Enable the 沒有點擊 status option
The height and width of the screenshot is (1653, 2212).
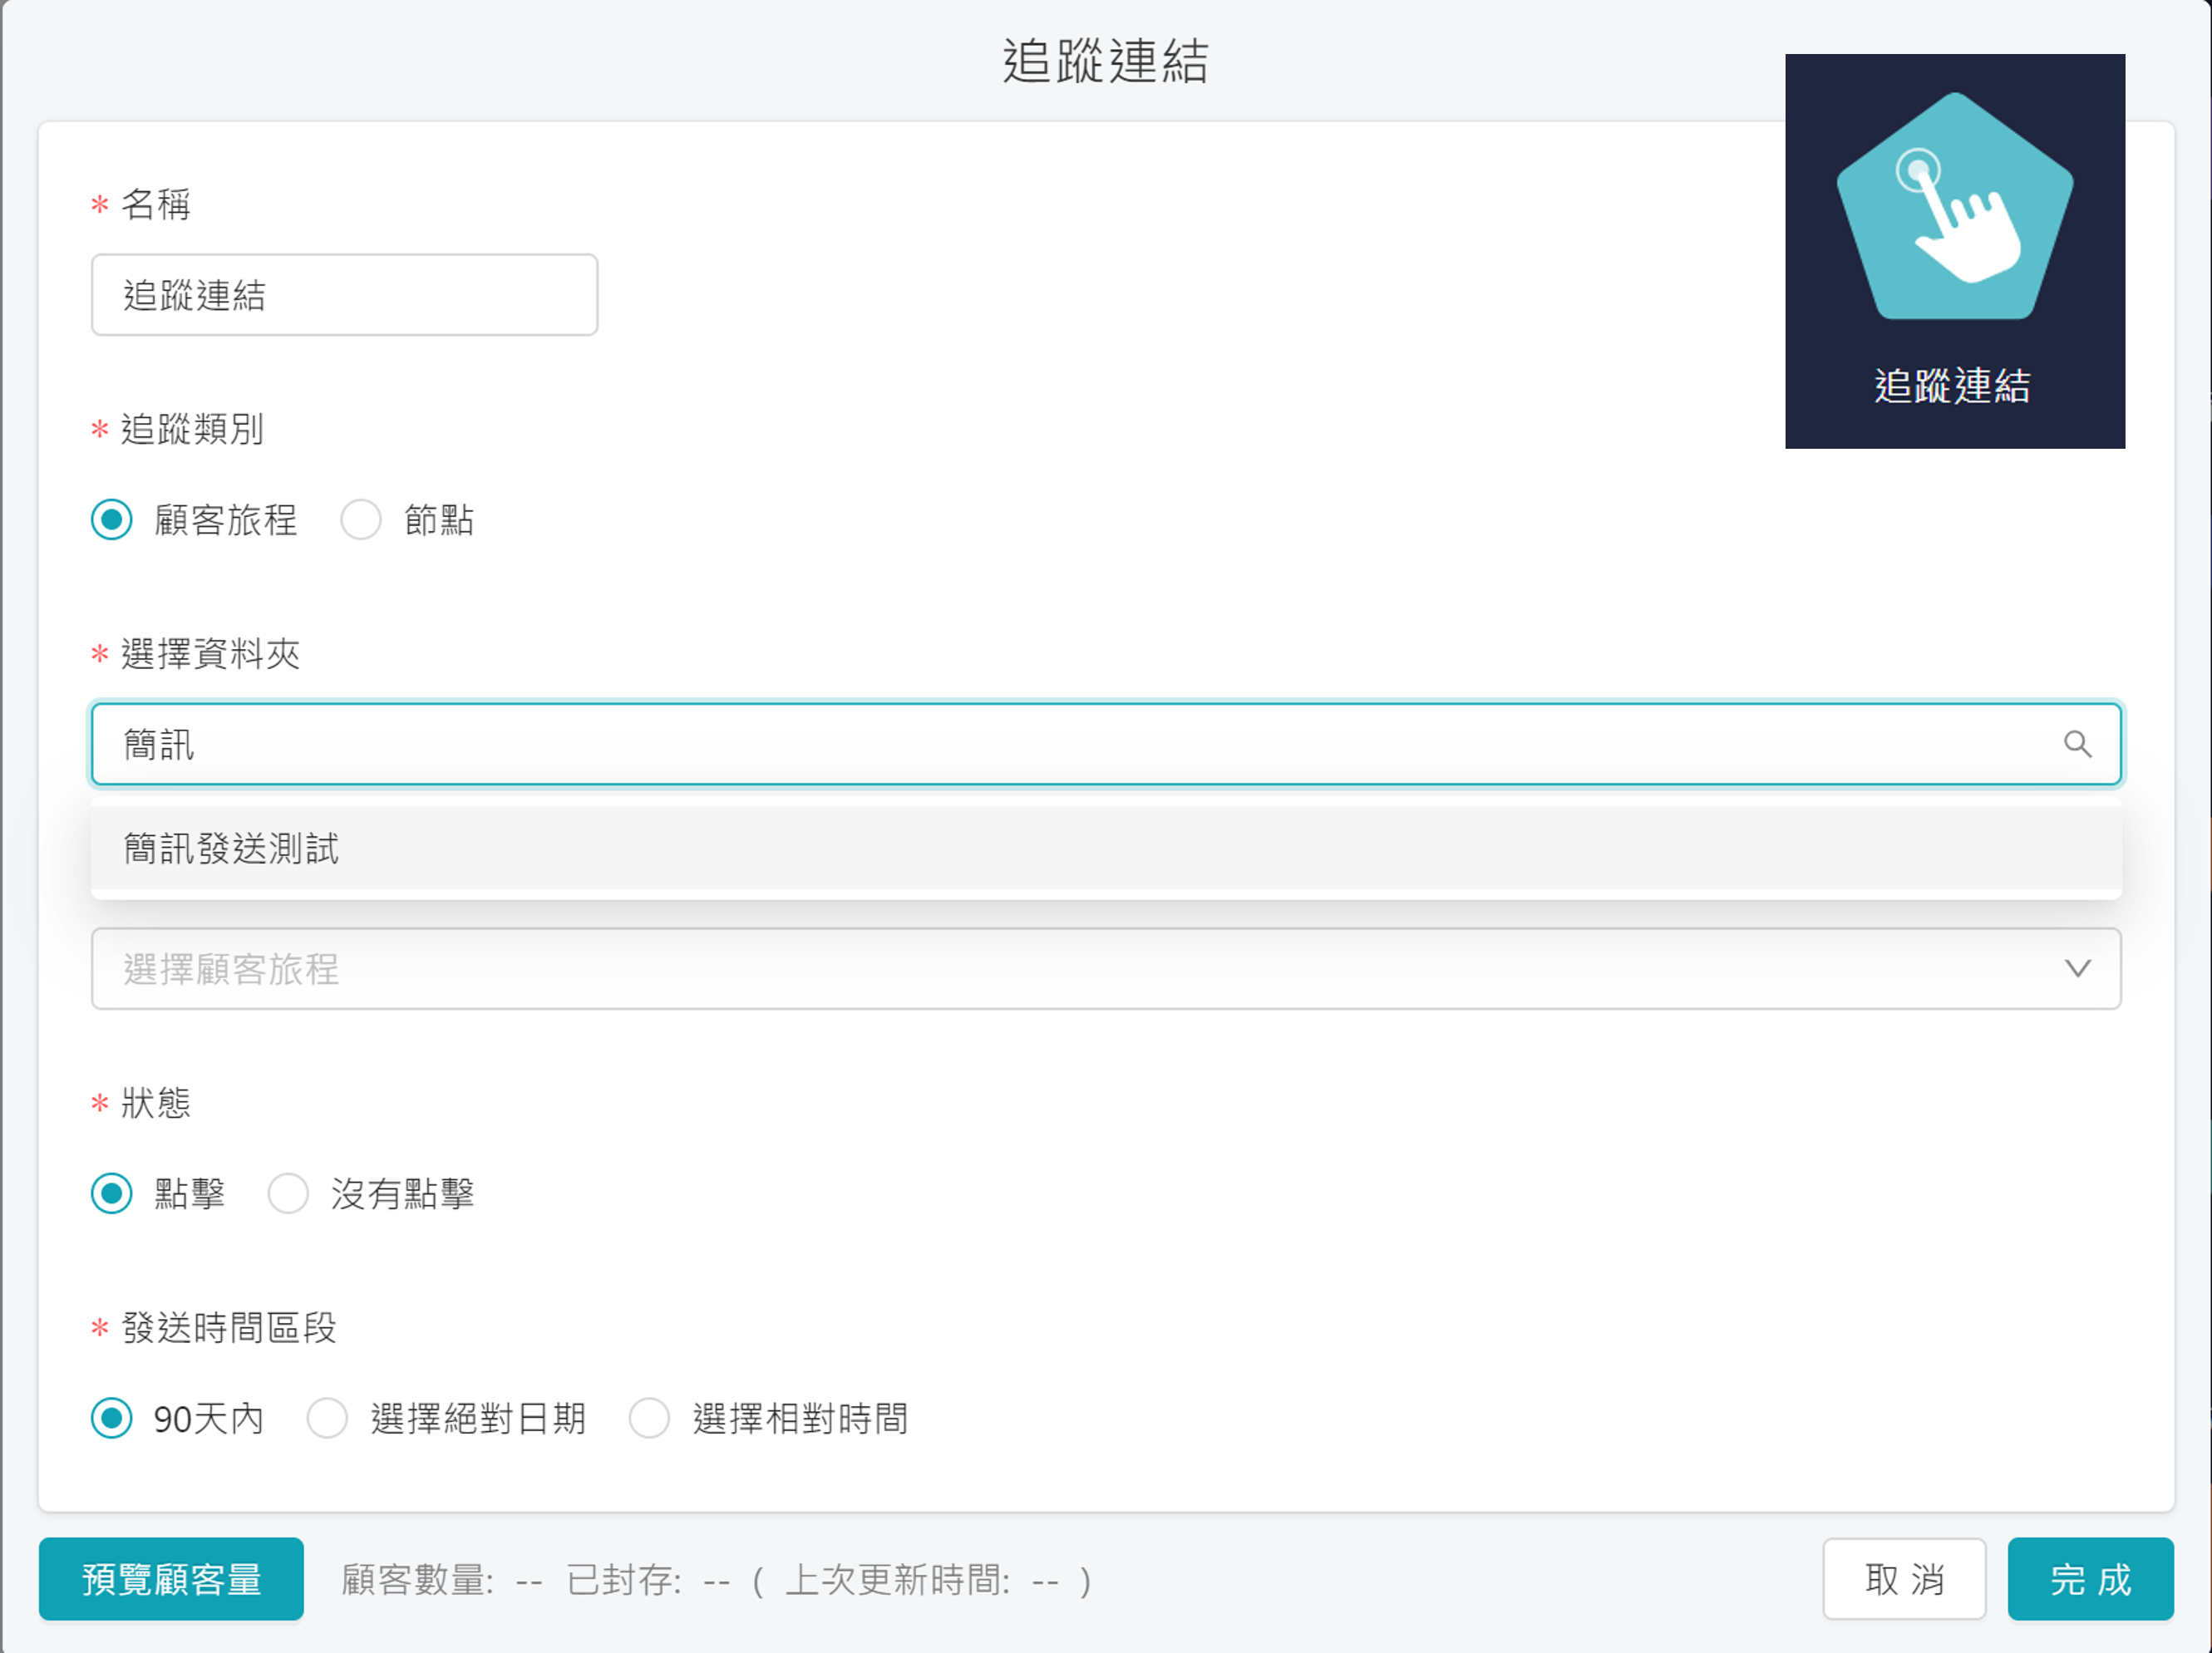289,1193
